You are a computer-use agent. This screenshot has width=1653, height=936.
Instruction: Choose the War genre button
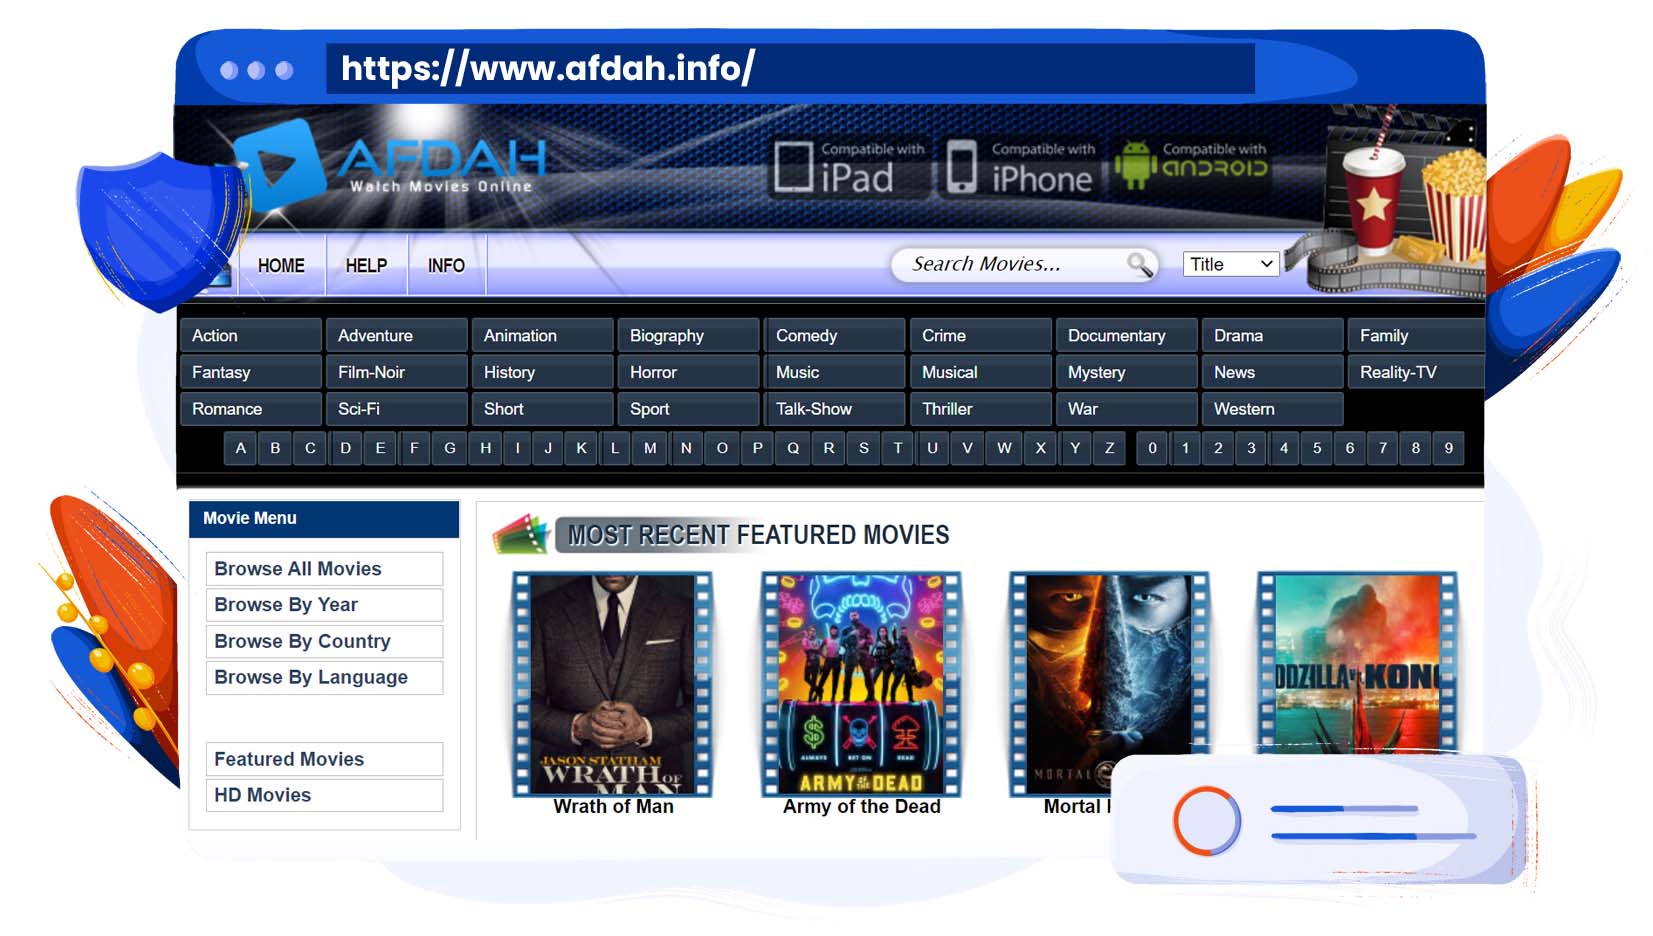tap(1127, 410)
